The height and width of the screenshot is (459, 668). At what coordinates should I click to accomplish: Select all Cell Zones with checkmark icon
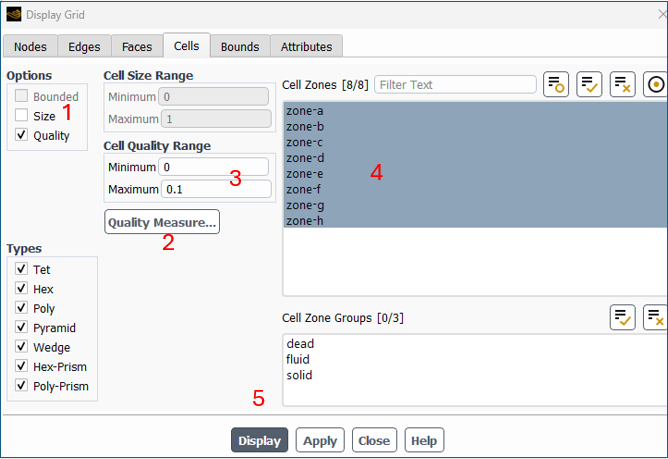pos(589,85)
